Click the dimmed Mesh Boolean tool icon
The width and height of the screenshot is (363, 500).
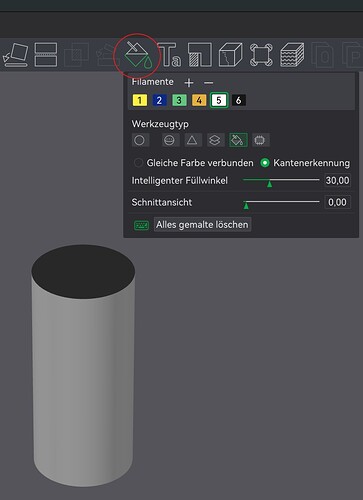76,55
